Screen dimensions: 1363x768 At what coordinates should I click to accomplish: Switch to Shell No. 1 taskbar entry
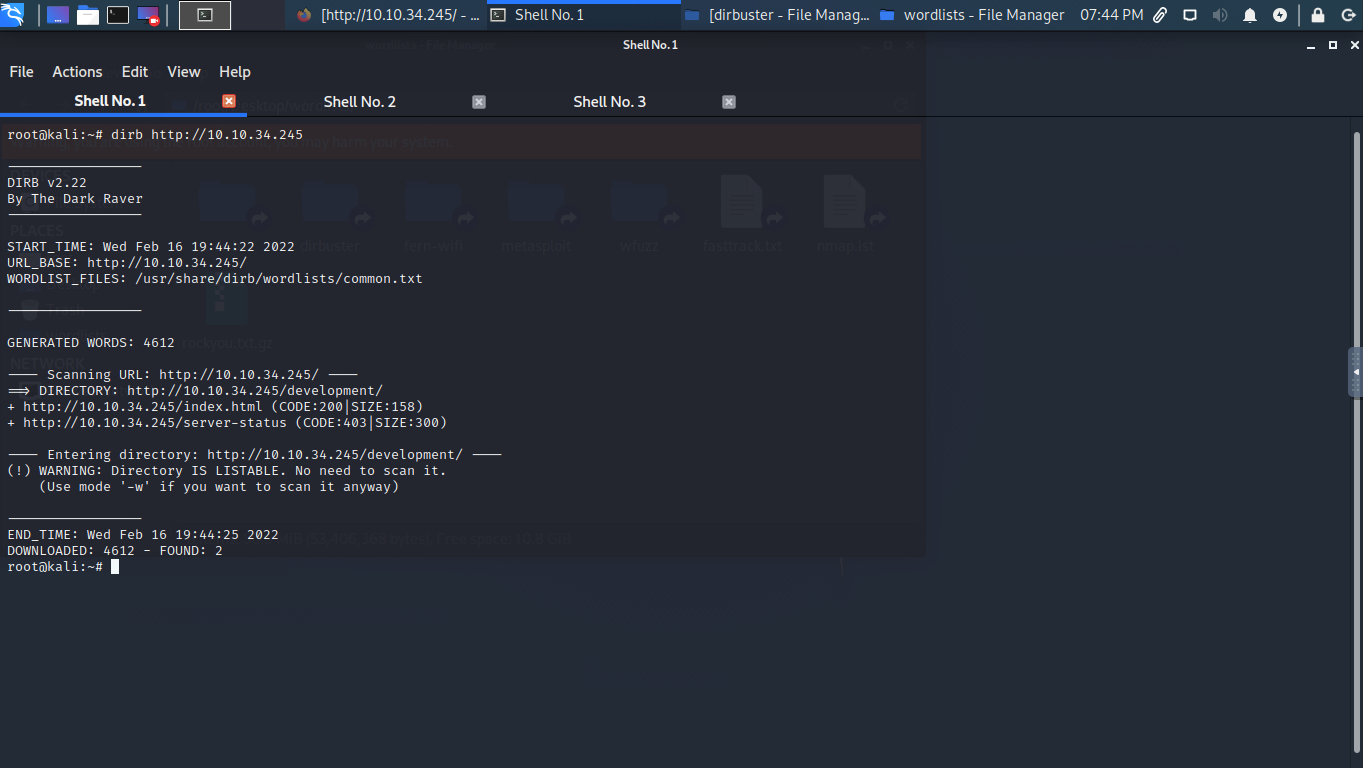(x=585, y=15)
